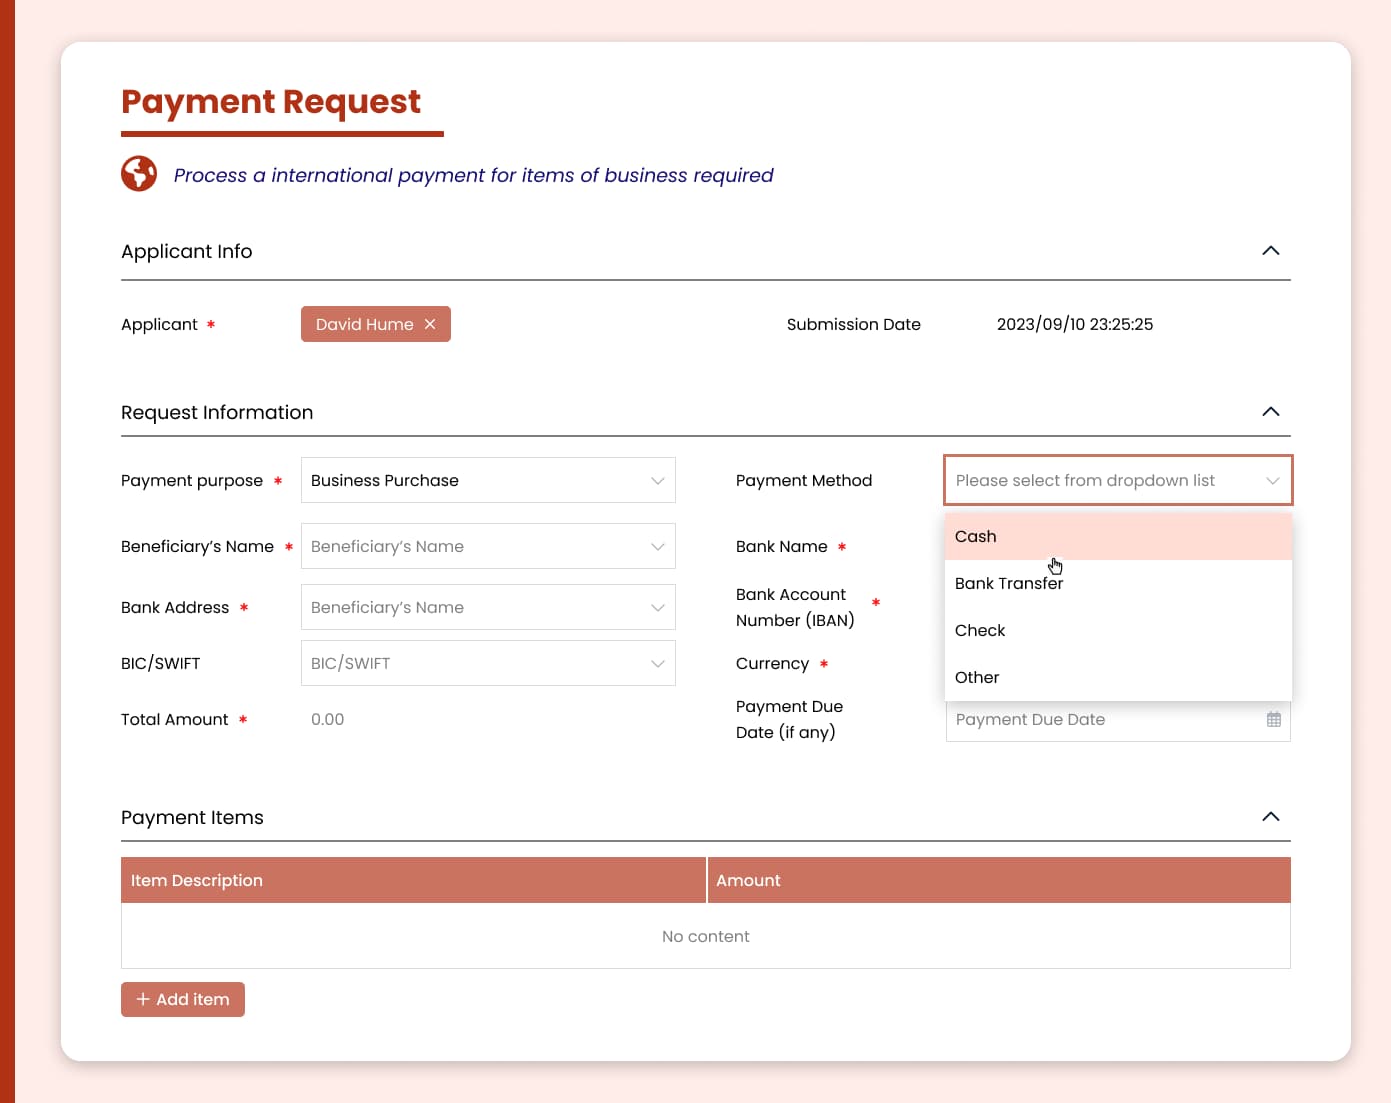The image size is (1391, 1103).
Task: Click the Payment Method dropdown field
Action: point(1117,480)
